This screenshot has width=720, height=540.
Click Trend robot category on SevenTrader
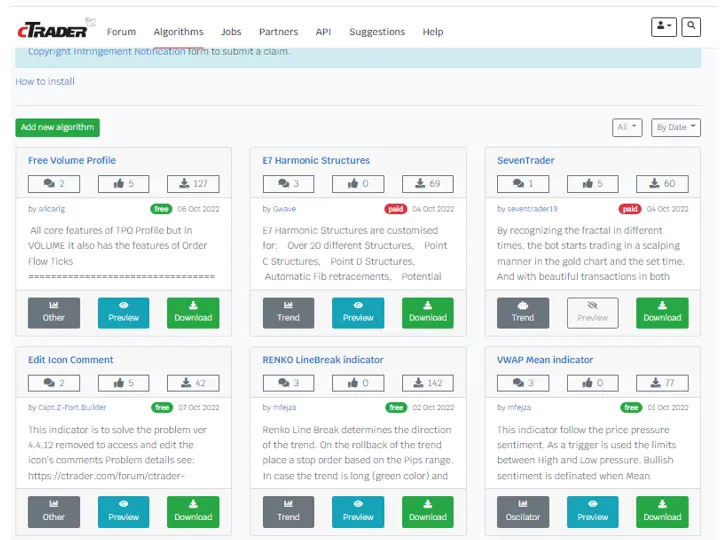(x=523, y=313)
